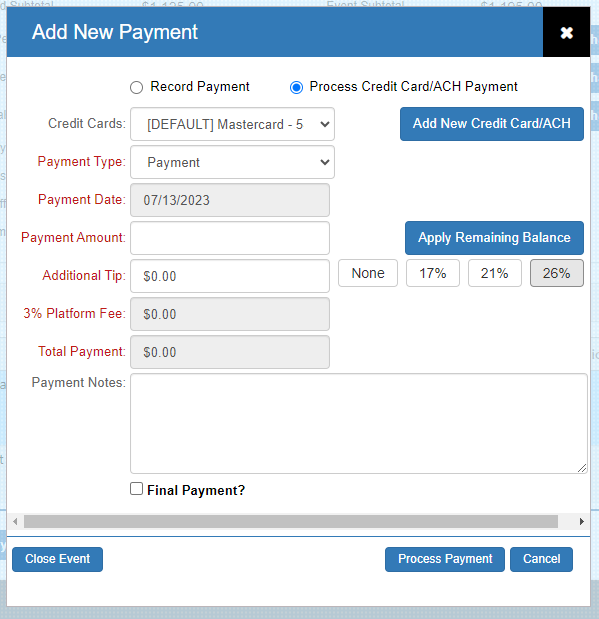Click the Payment Notes resize handle
Image resolution: width=599 pixels, height=619 pixels.
pos(582,468)
